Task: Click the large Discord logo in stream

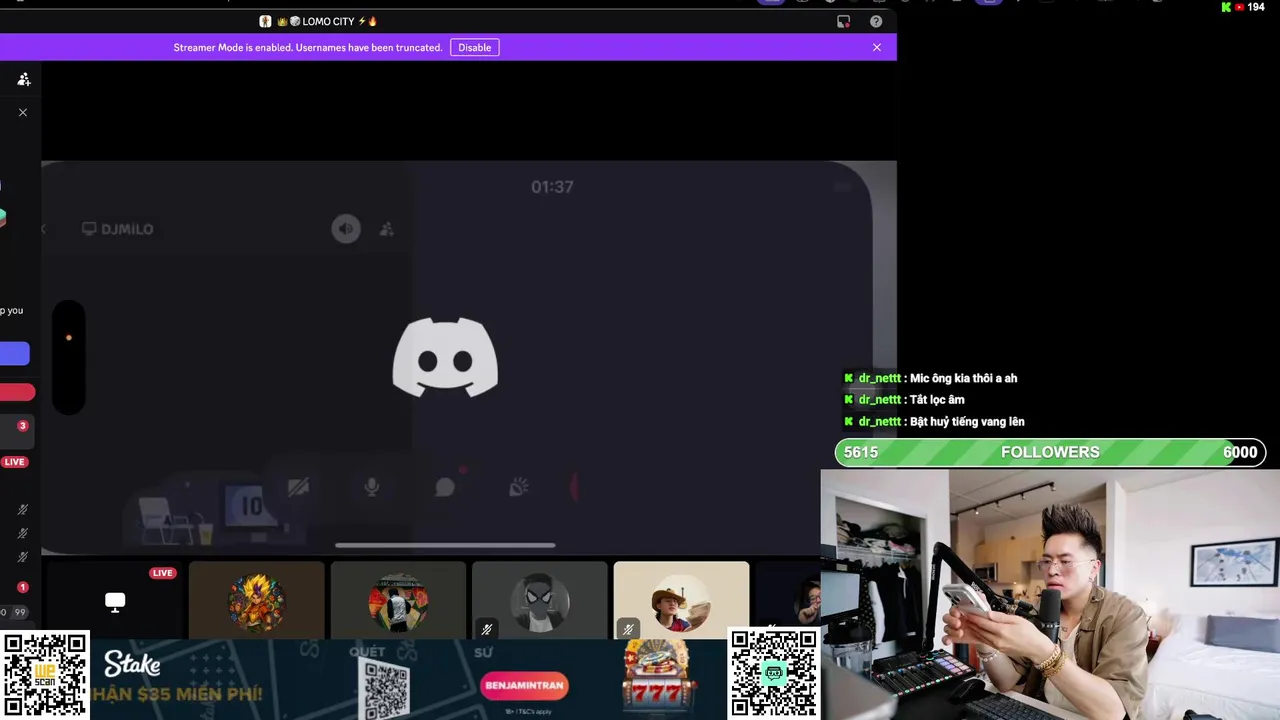Action: (445, 357)
